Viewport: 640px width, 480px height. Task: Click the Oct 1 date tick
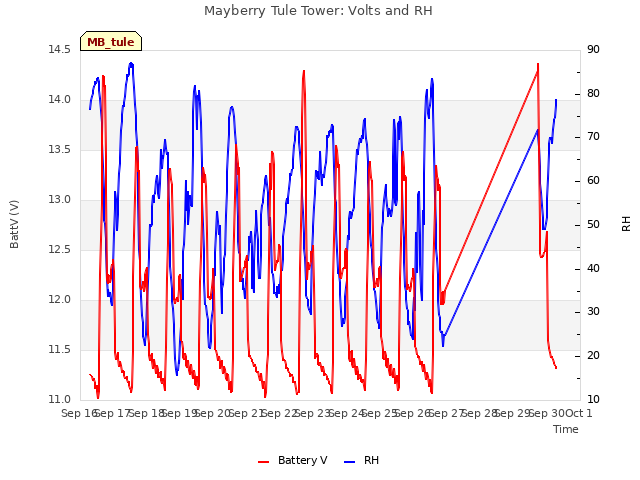pyautogui.click(x=579, y=413)
